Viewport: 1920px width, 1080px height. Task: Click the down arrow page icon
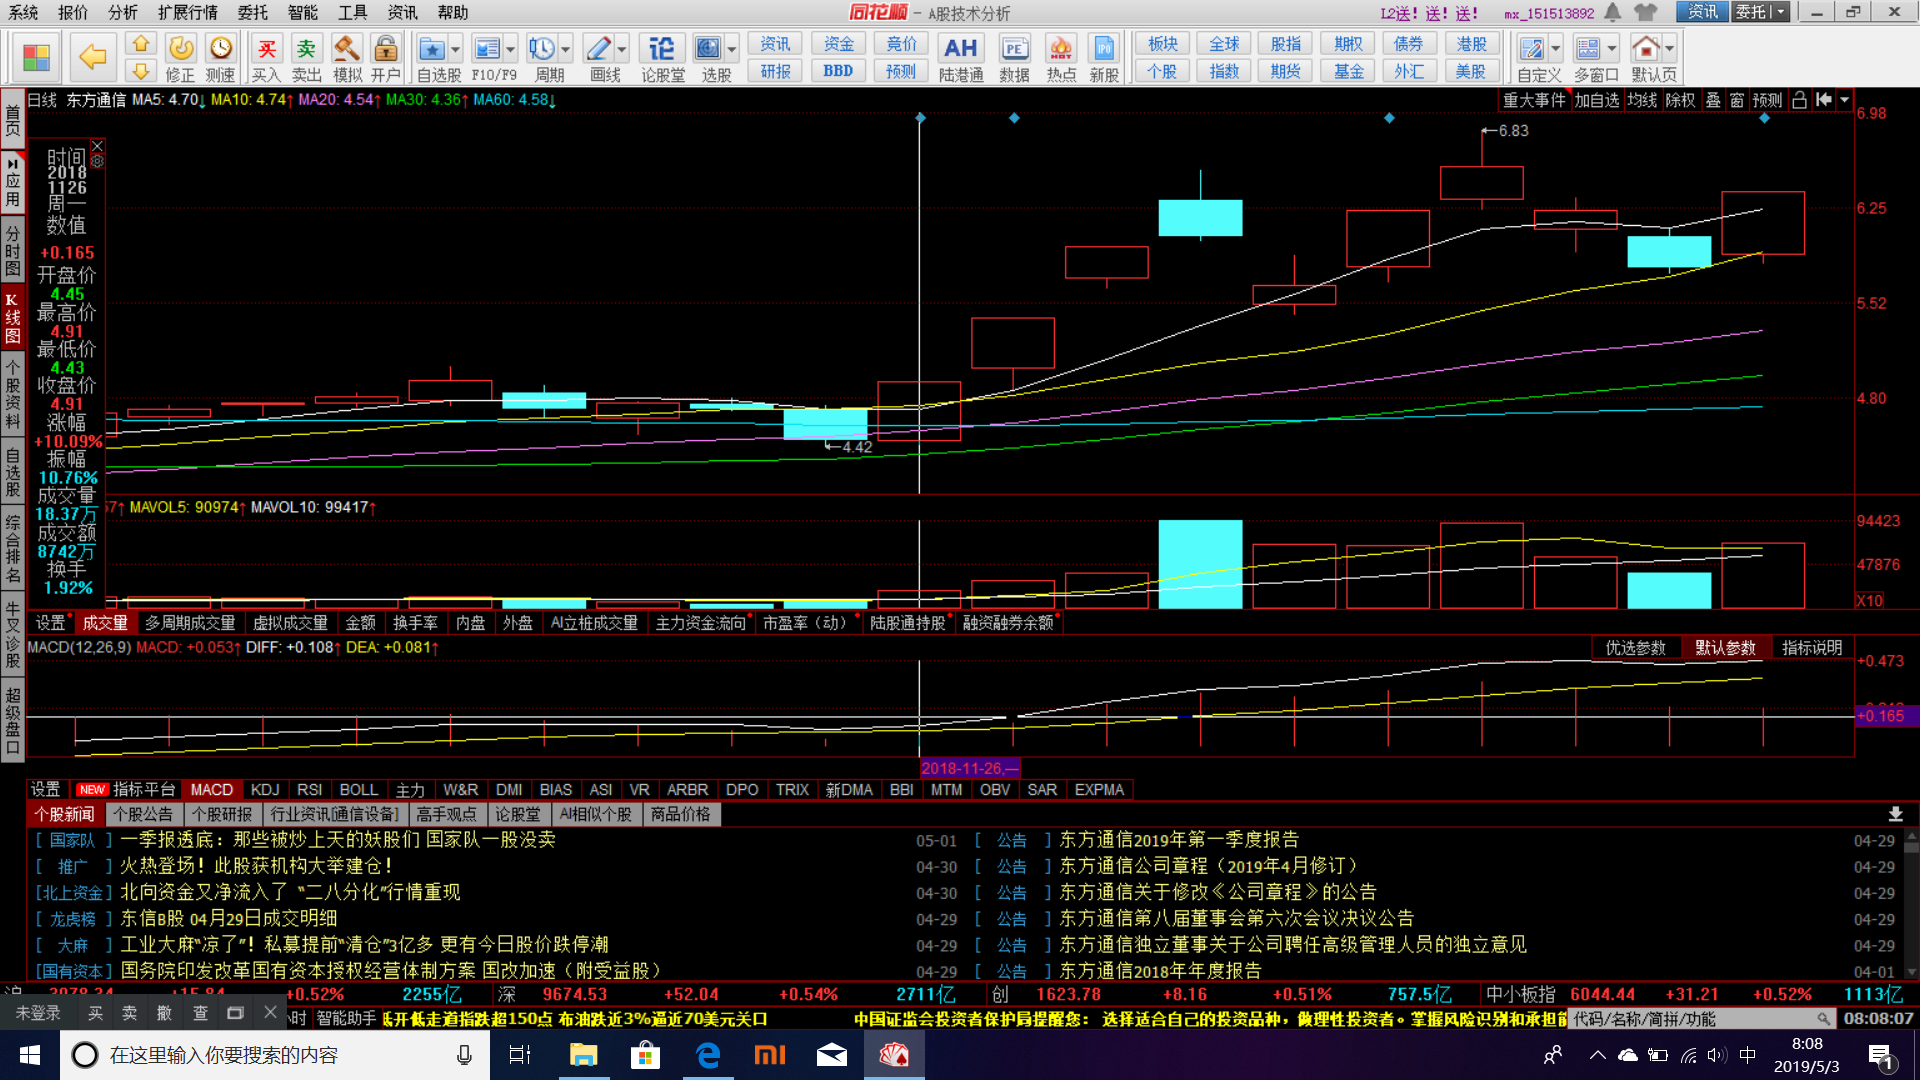(x=141, y=71)
